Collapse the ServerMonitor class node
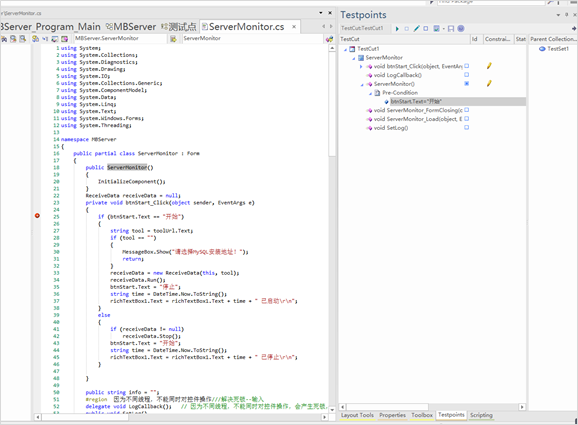Screen dimensions: 578x425 point(354,58)
